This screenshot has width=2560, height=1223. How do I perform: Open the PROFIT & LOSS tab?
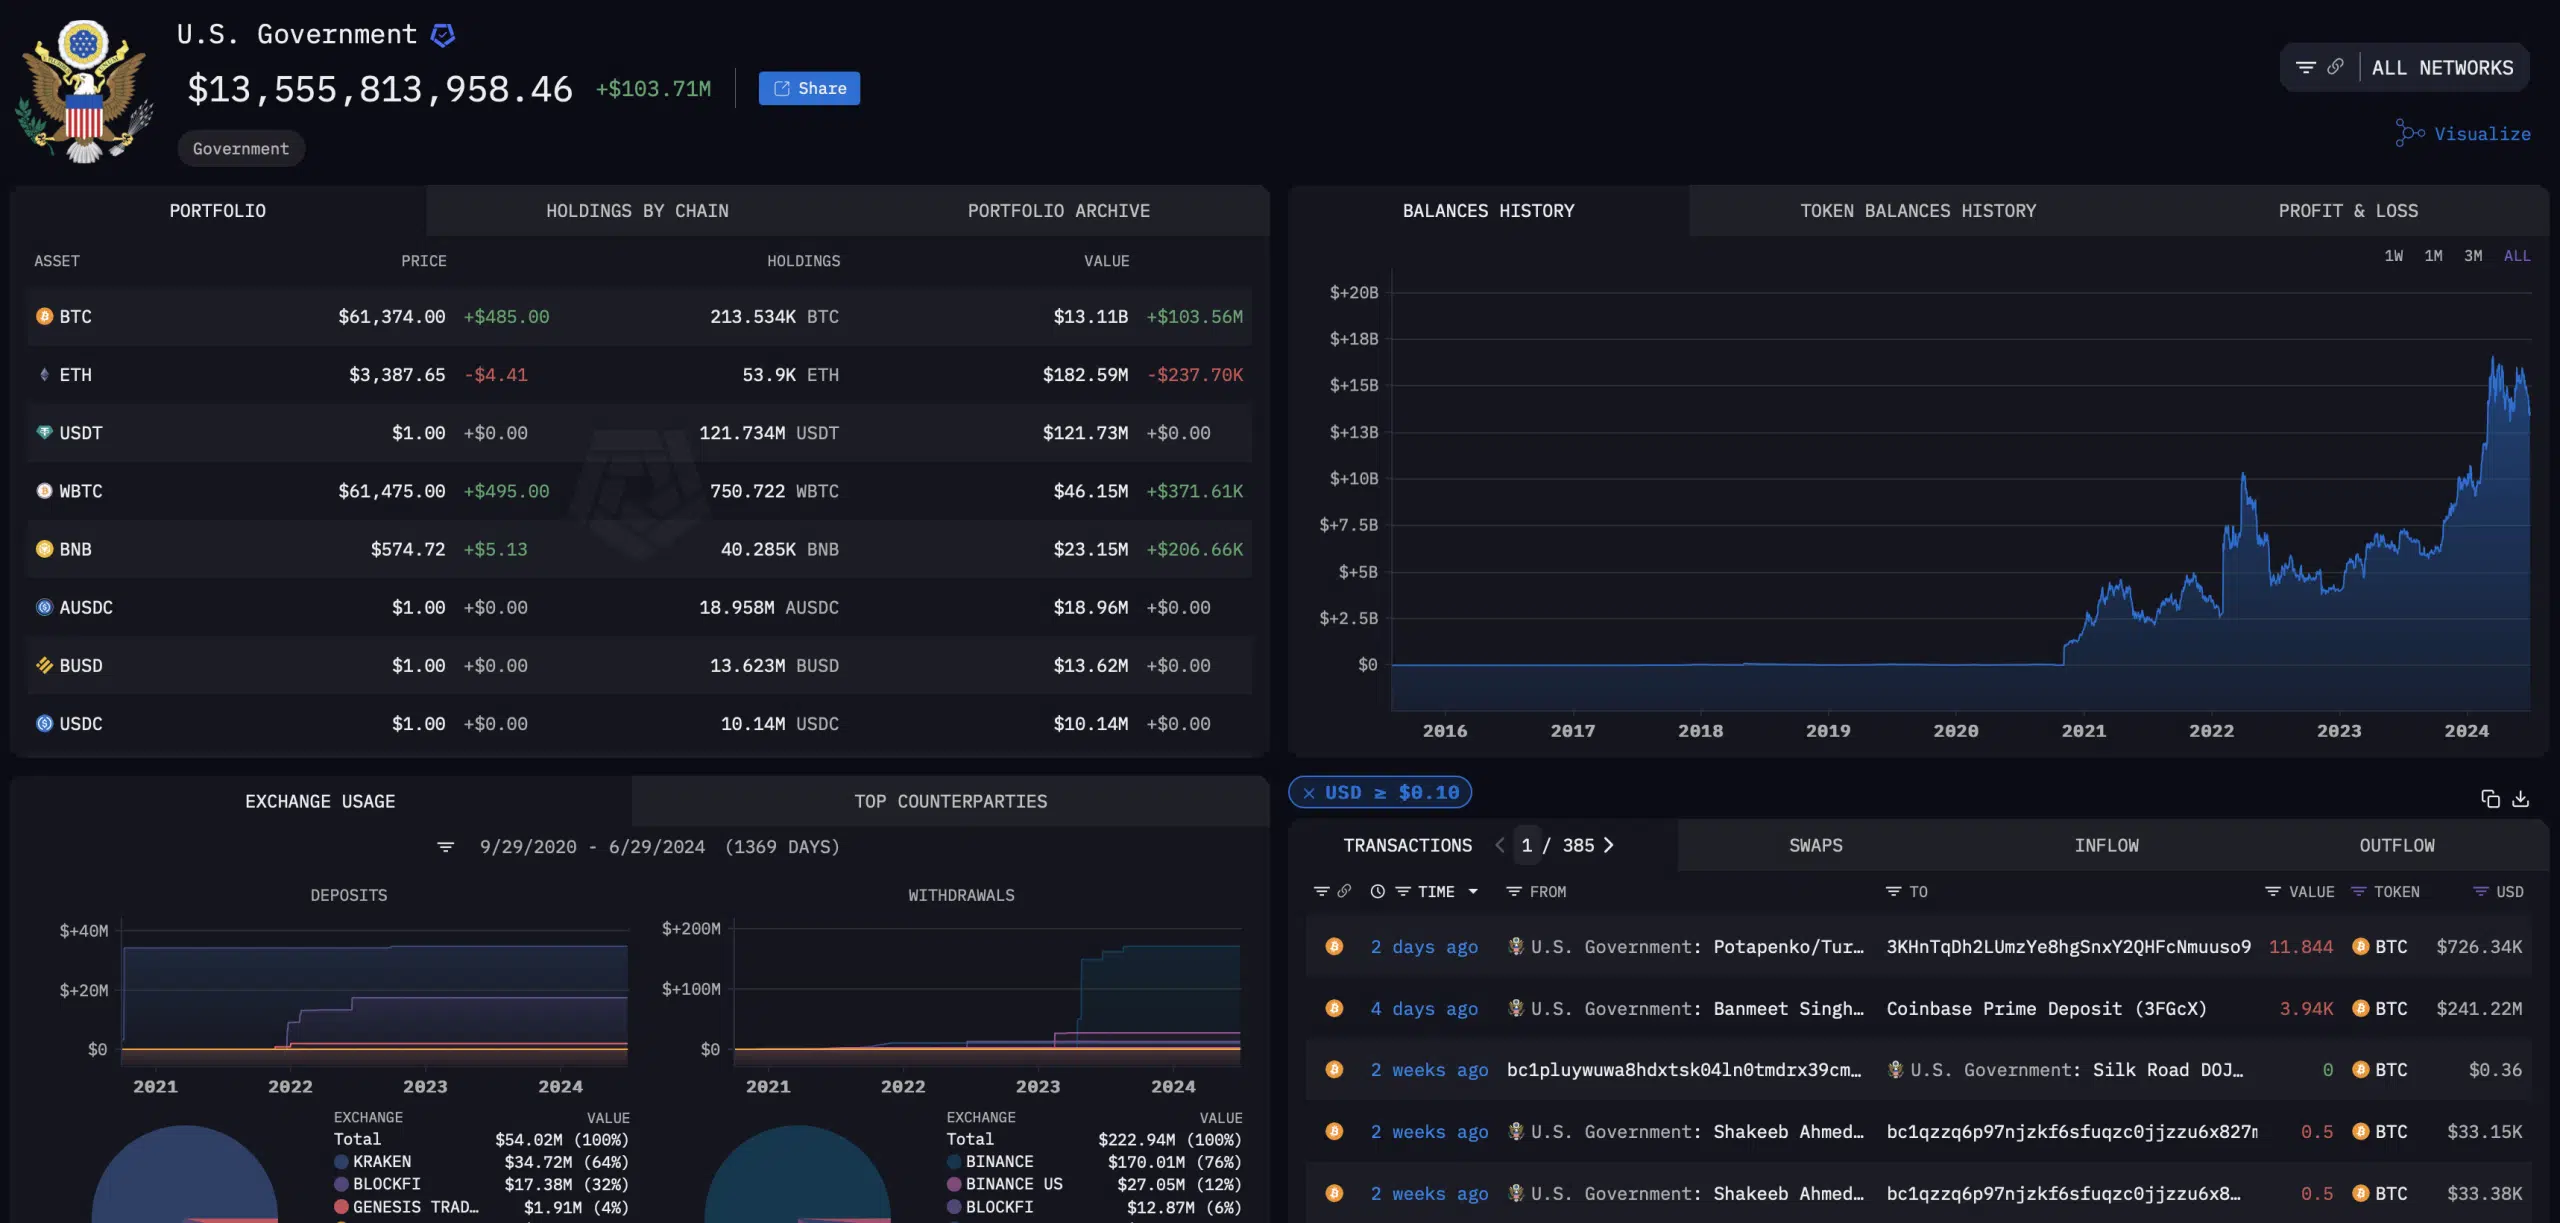tap(2348, 211)
